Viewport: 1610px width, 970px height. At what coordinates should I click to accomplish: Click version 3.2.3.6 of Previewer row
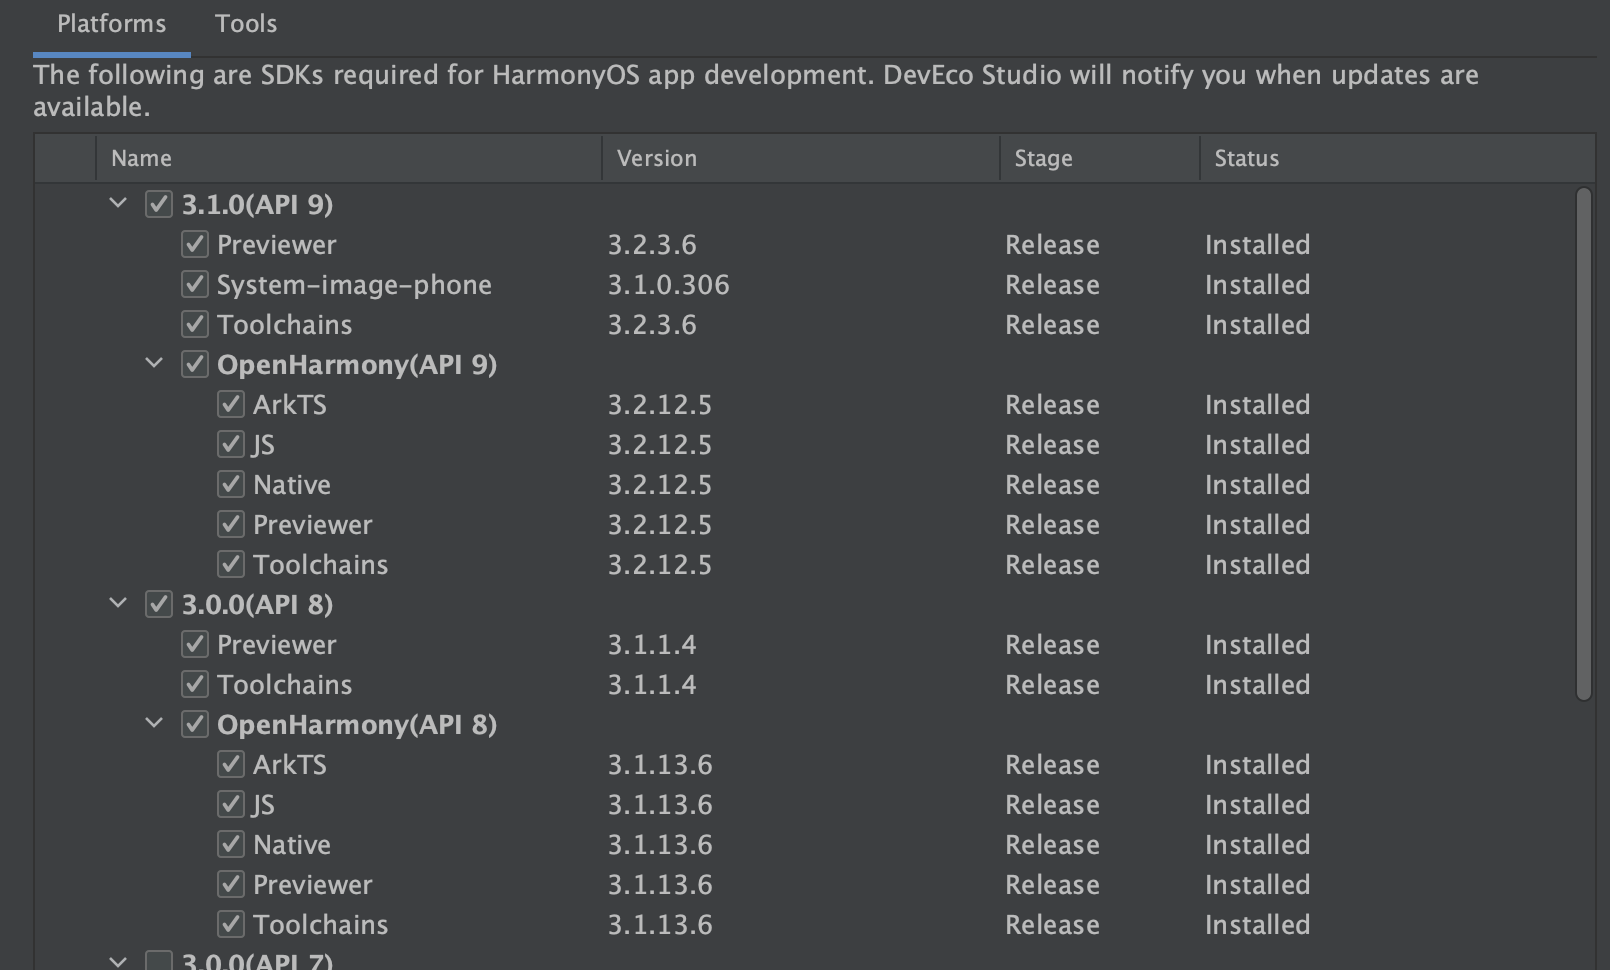pos(652,245)
